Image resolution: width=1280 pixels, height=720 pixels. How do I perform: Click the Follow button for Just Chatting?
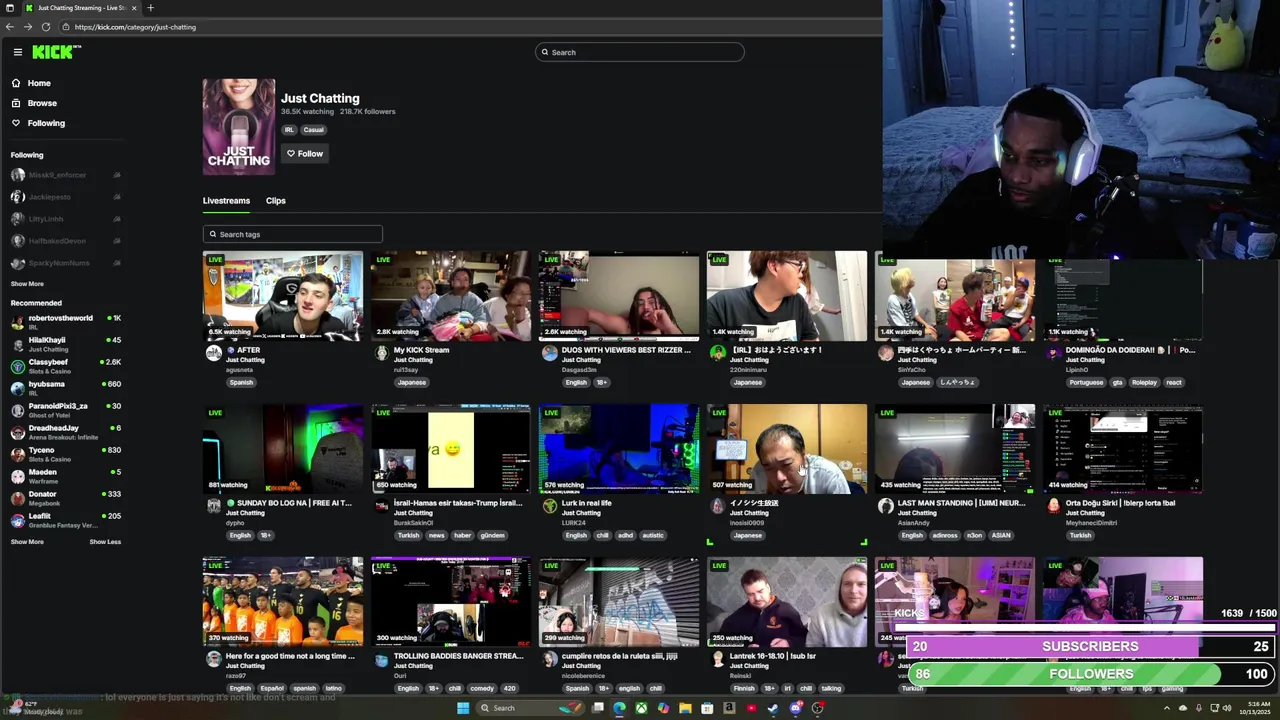(x=304, y=153)
